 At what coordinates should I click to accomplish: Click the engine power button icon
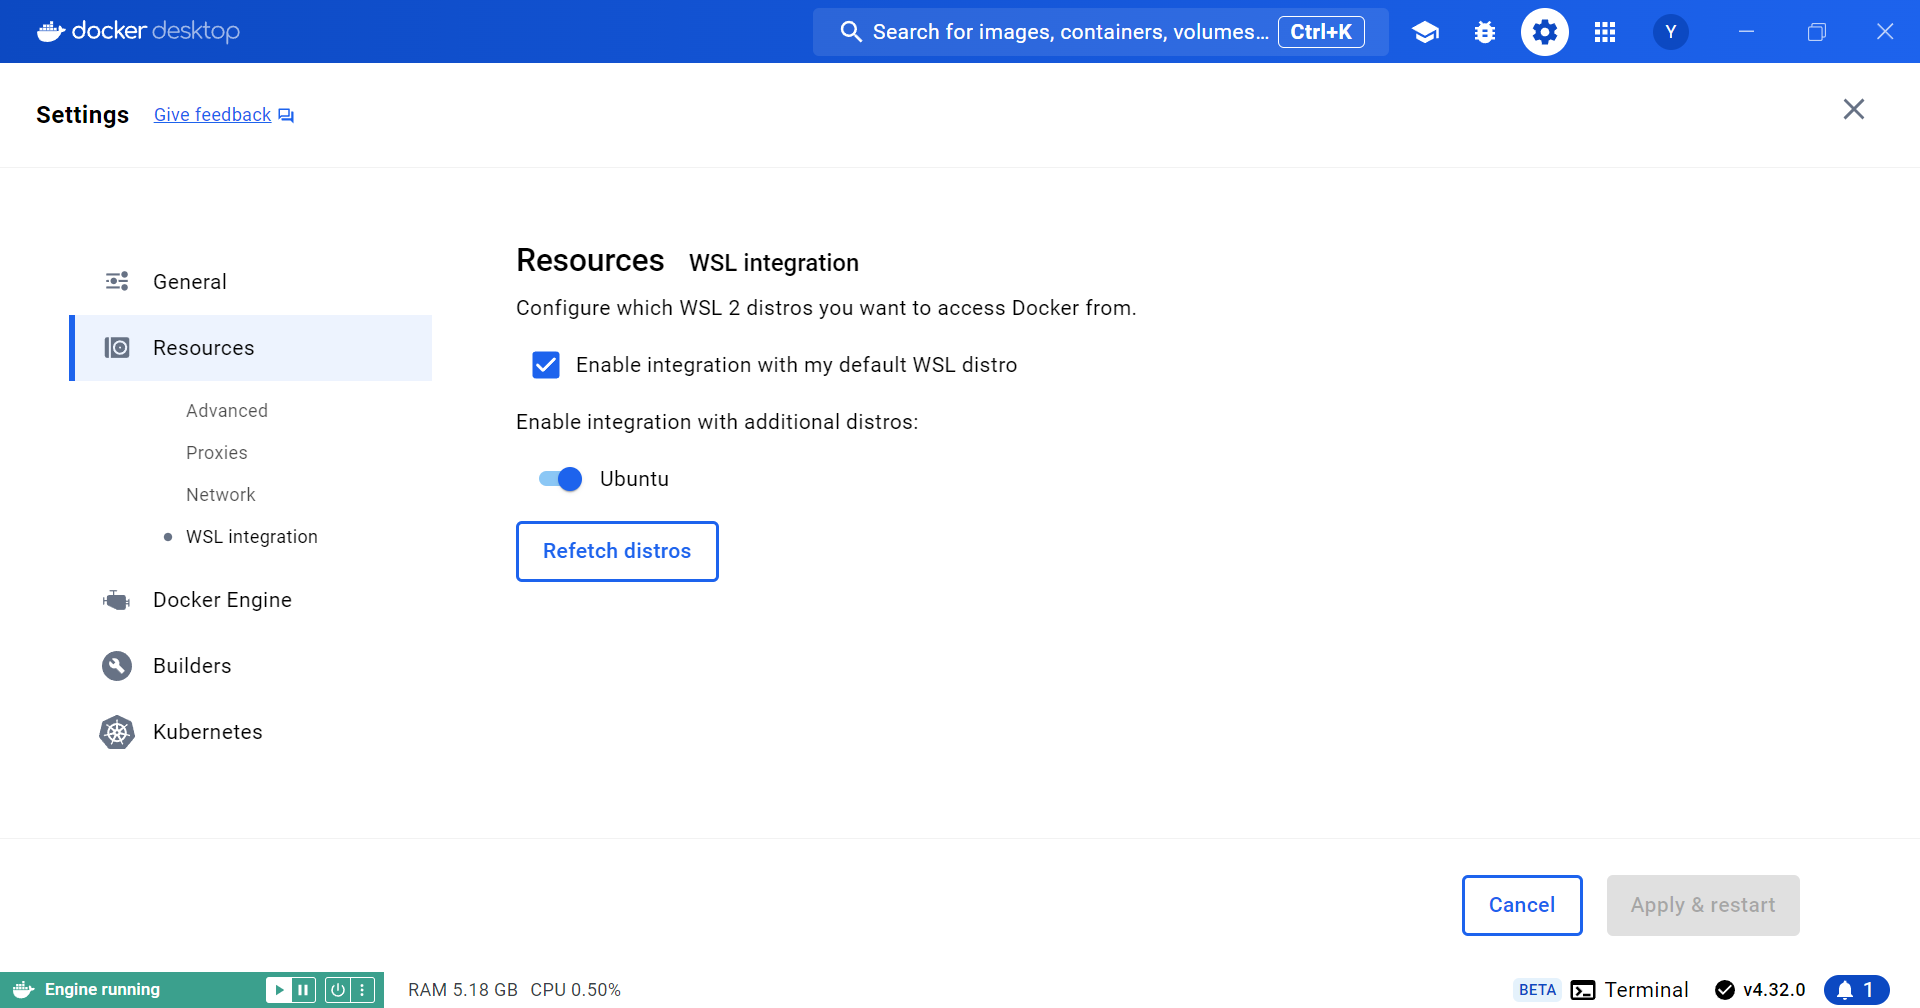[x=338, y=990]
